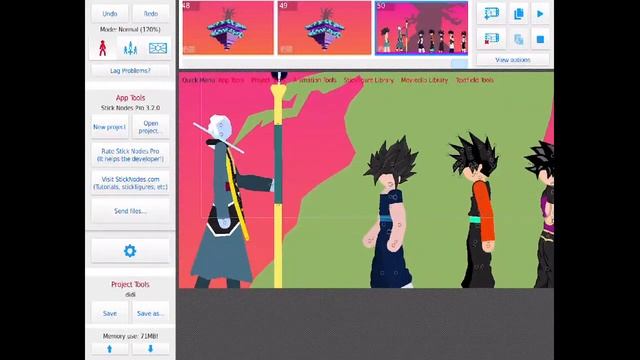Select the camera view mode icon
The image size is (640, 360).
(158, 48)
